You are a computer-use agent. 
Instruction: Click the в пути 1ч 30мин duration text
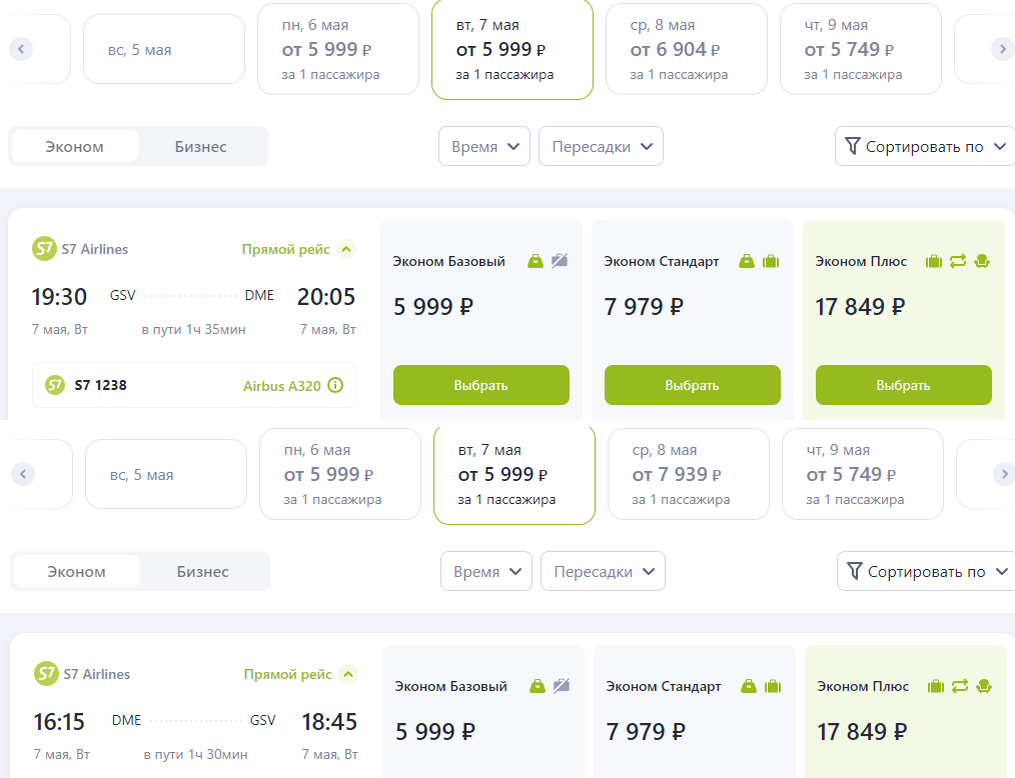[195, 754]
